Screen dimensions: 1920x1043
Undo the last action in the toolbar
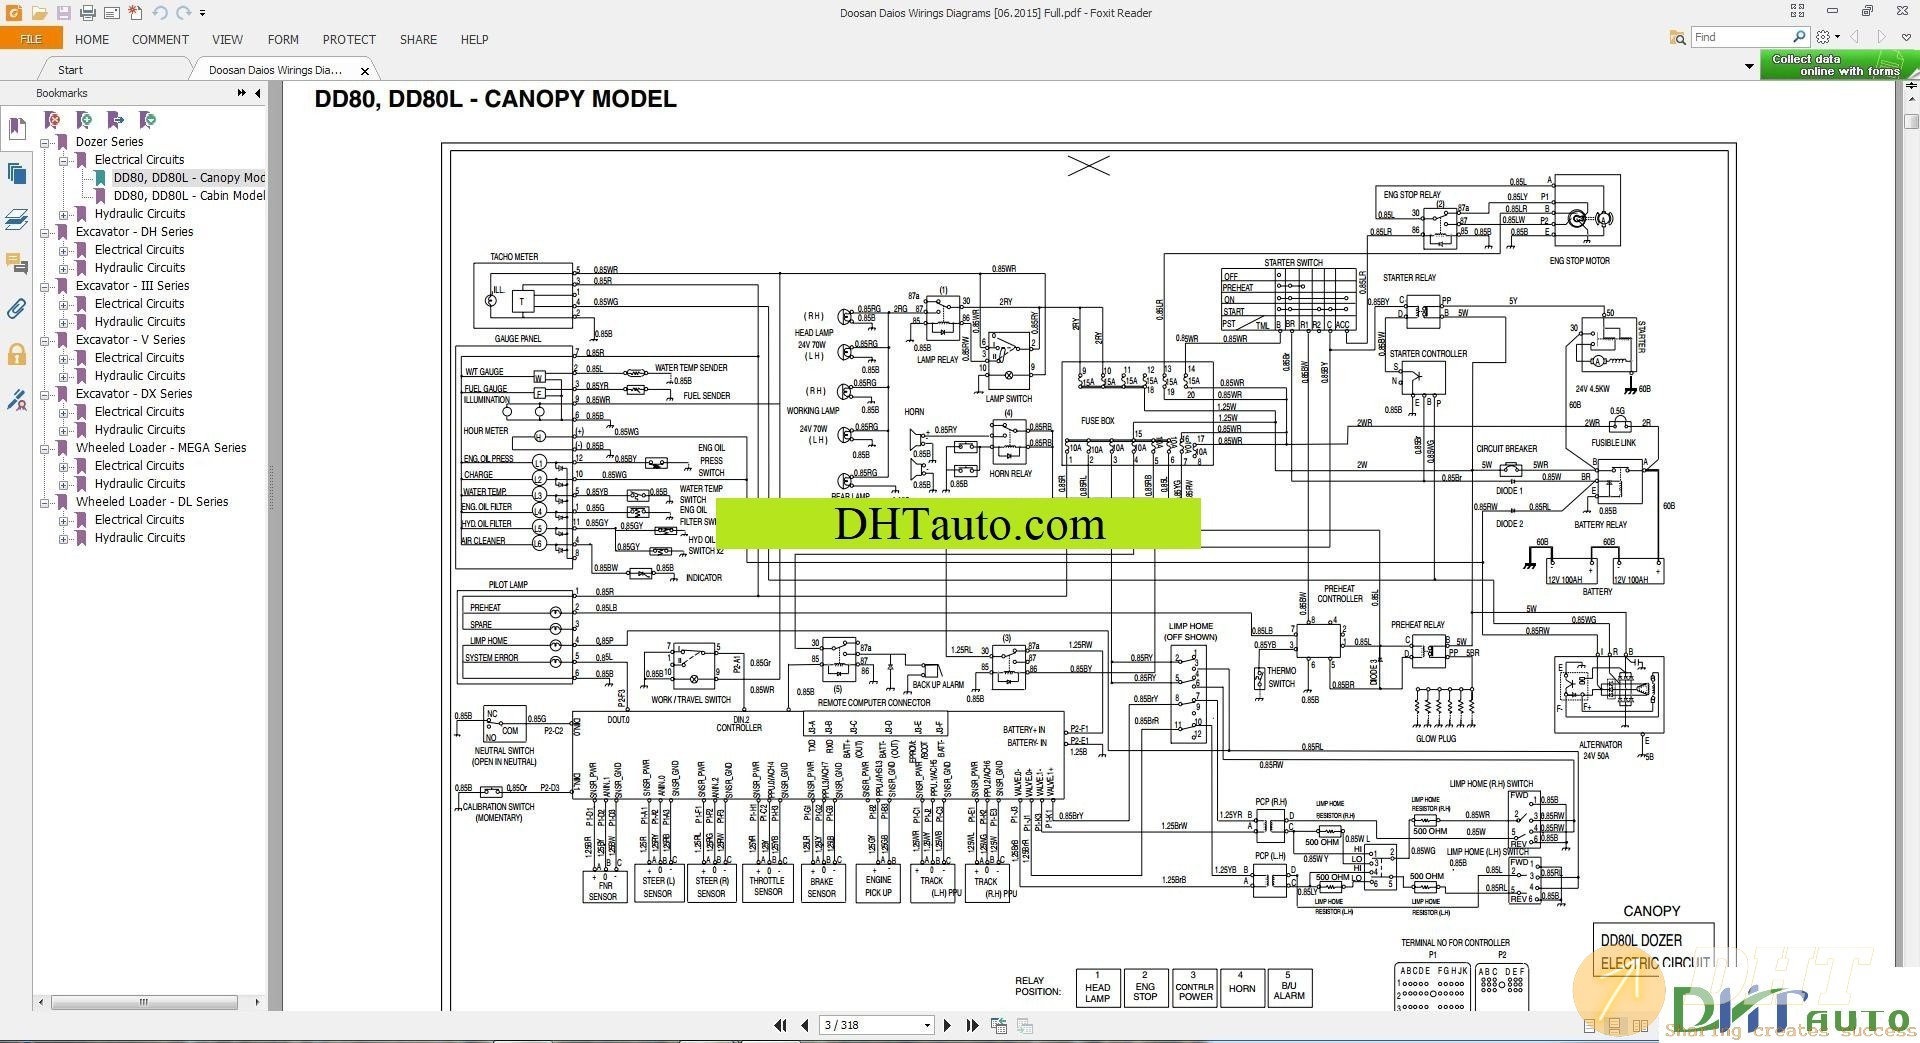(160, 13)
